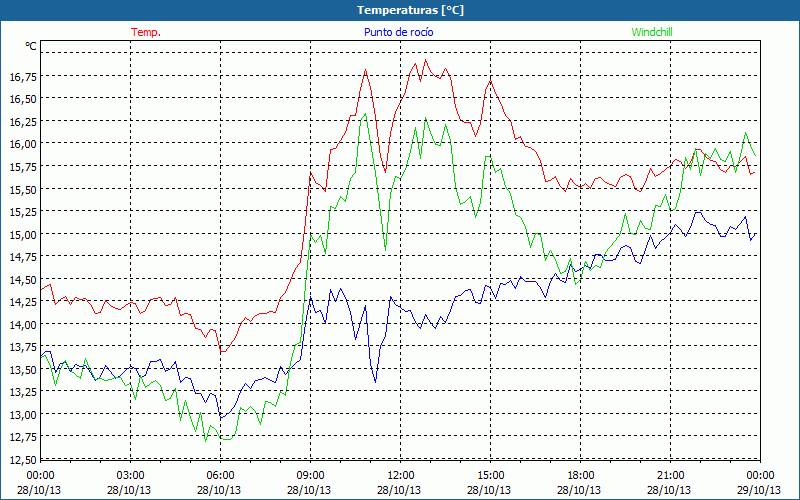The height and width of the screenshot is (500, 800).
Task: Click the 15:00 time axis label
Action: pos(490,476)
